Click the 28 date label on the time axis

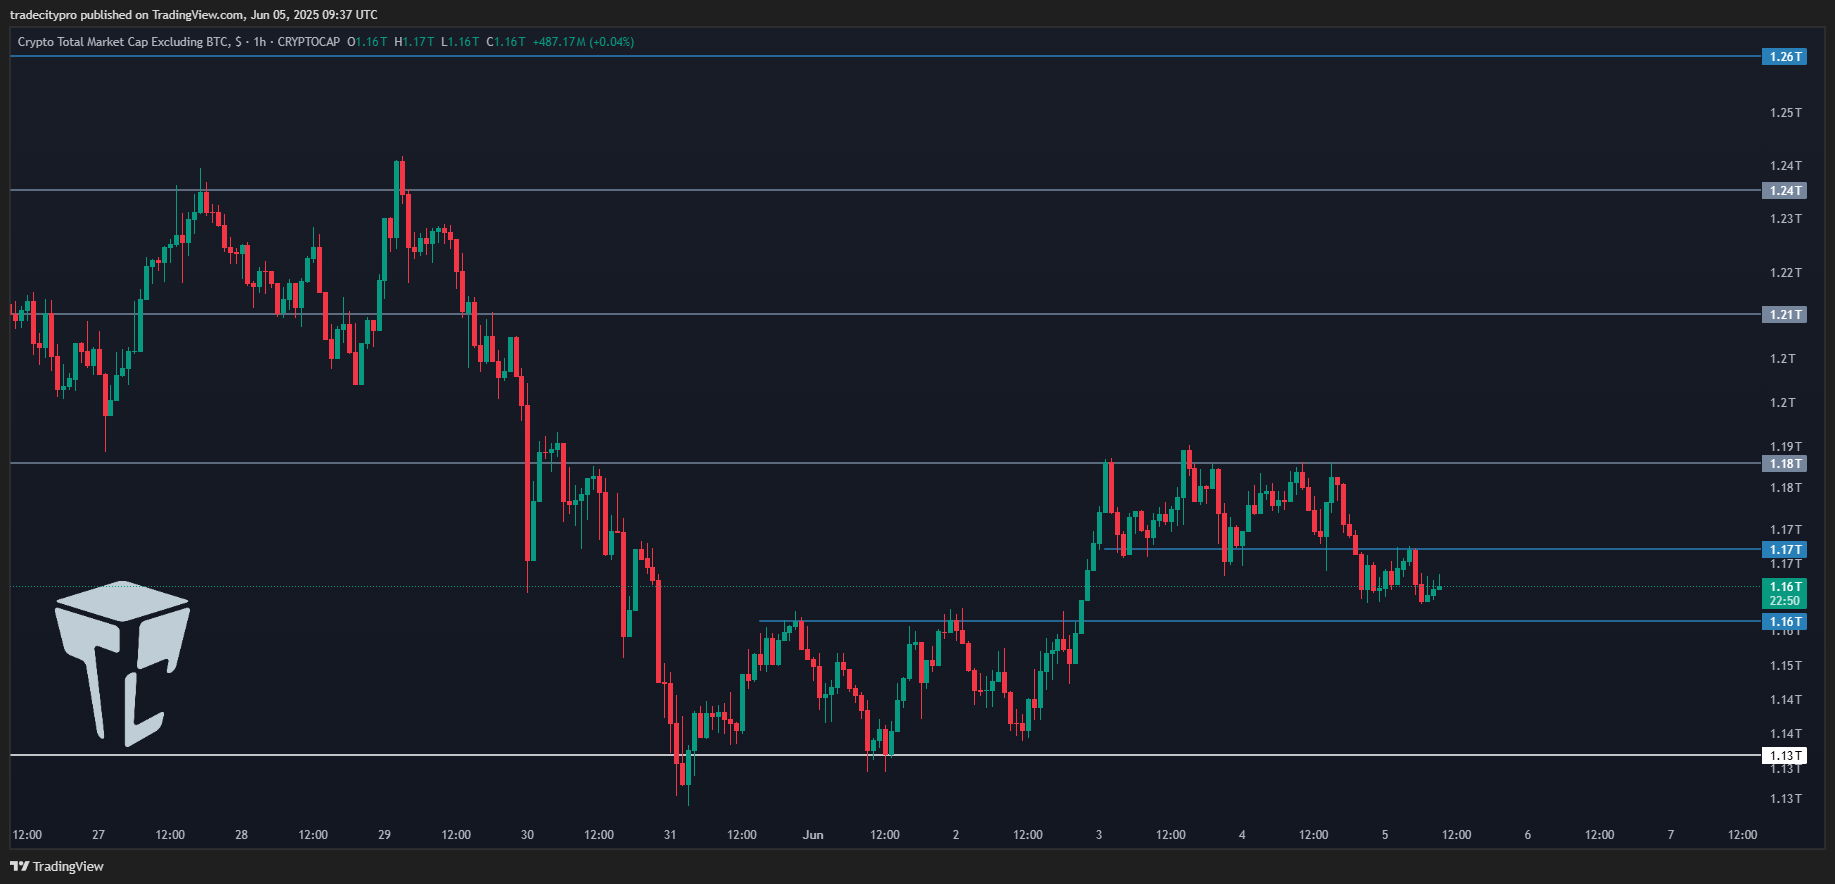[x=241, y=834]
